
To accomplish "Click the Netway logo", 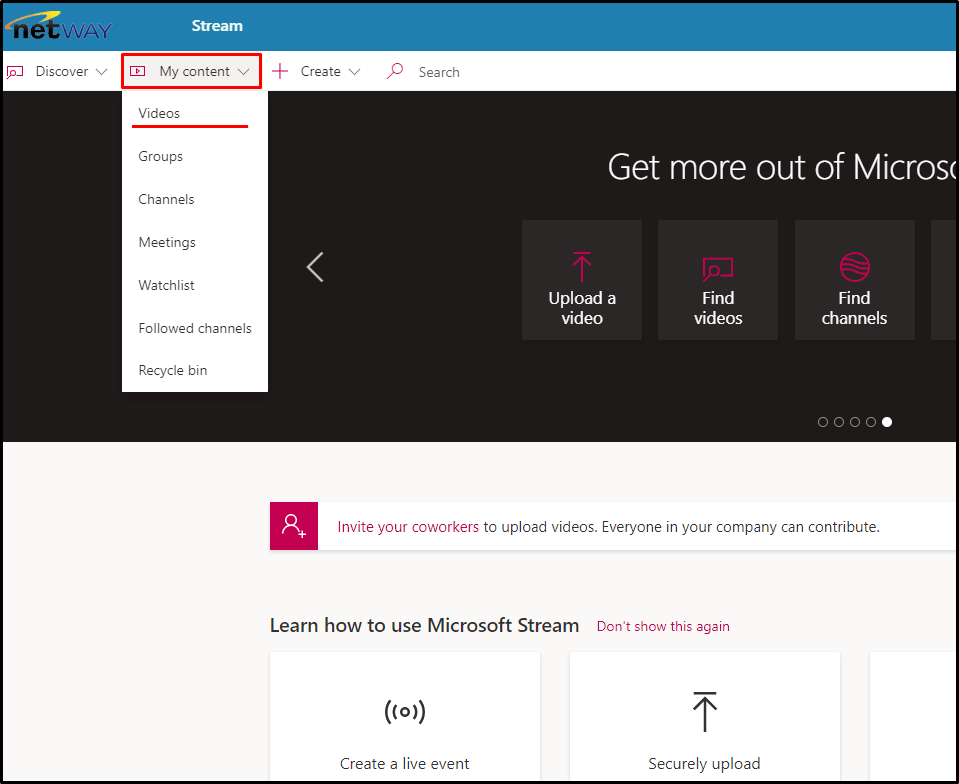I will [x=58, y=26].
